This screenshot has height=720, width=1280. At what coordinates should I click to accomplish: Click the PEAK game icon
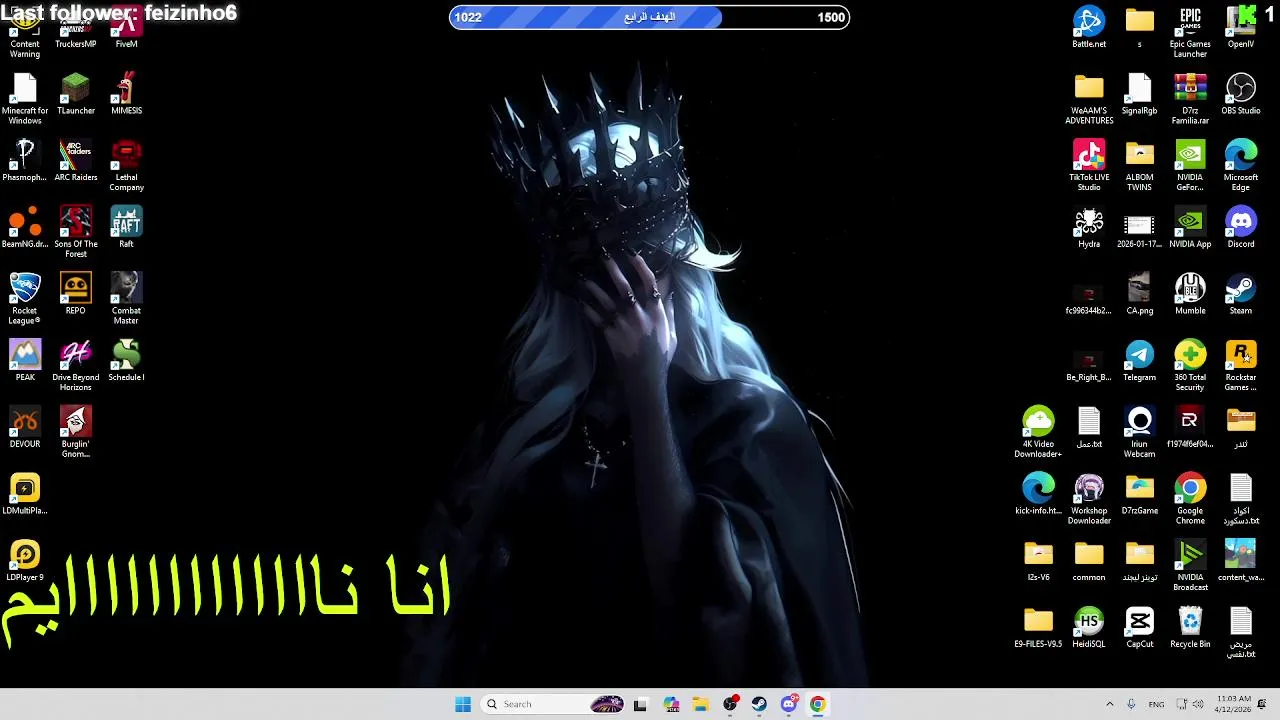point(25,361)
